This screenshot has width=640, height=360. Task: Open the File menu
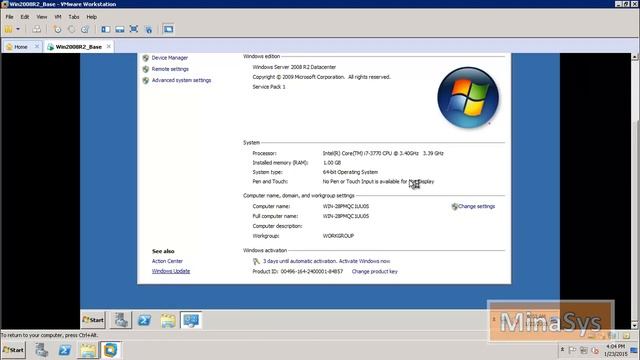(9, 17)
